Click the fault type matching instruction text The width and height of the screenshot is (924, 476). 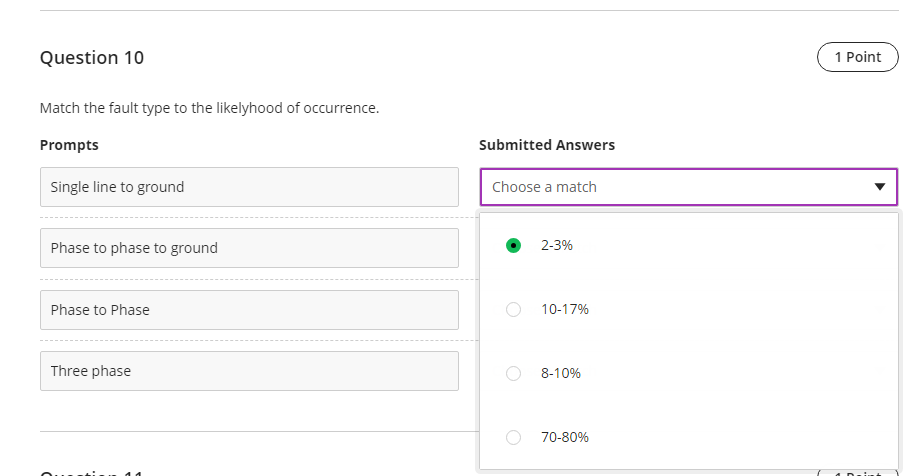pyautogui.click(x=209, y=108)
